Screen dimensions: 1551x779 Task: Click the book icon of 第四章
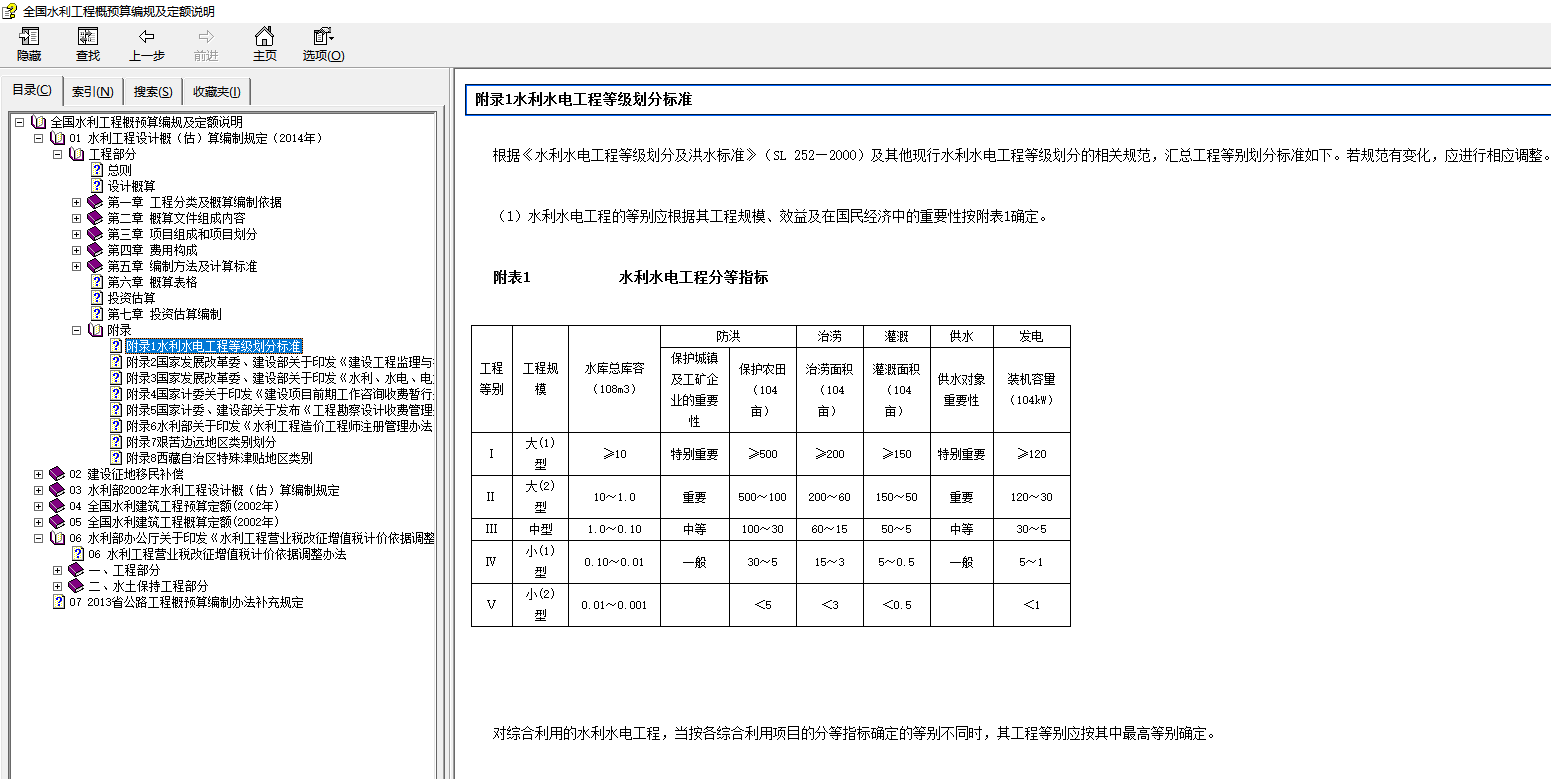pos(95,250)
